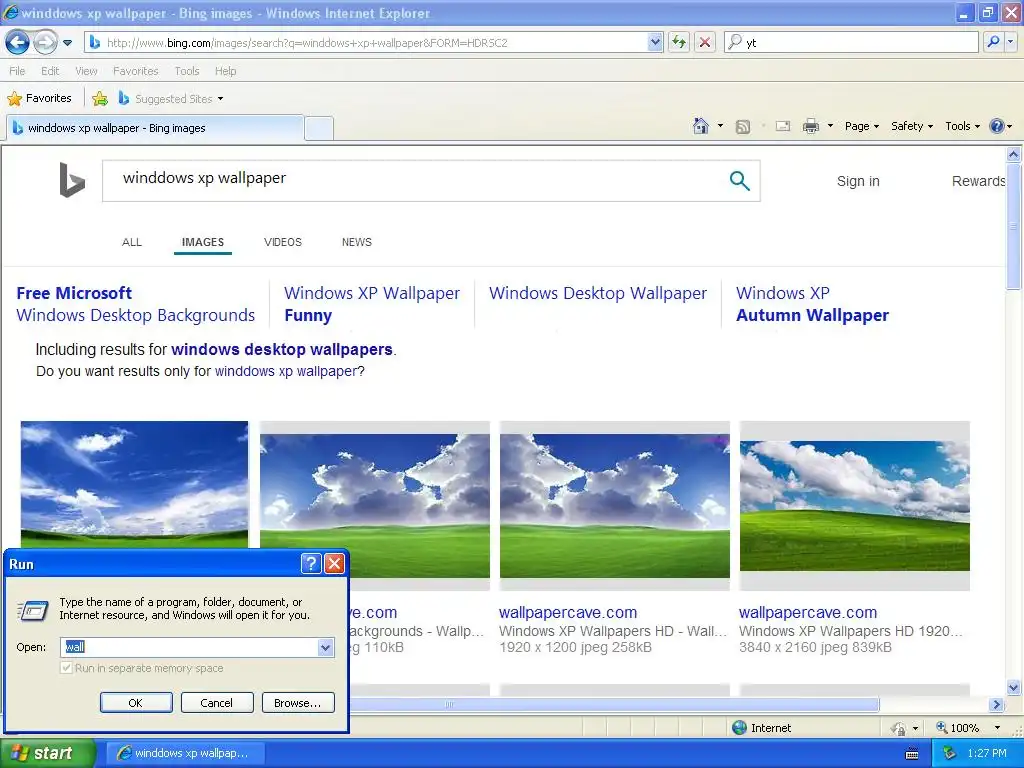Viewport: 1024px width, 768px height.
Task: Click the Bing search magnifier icon
Action: [x=739, y=181]
